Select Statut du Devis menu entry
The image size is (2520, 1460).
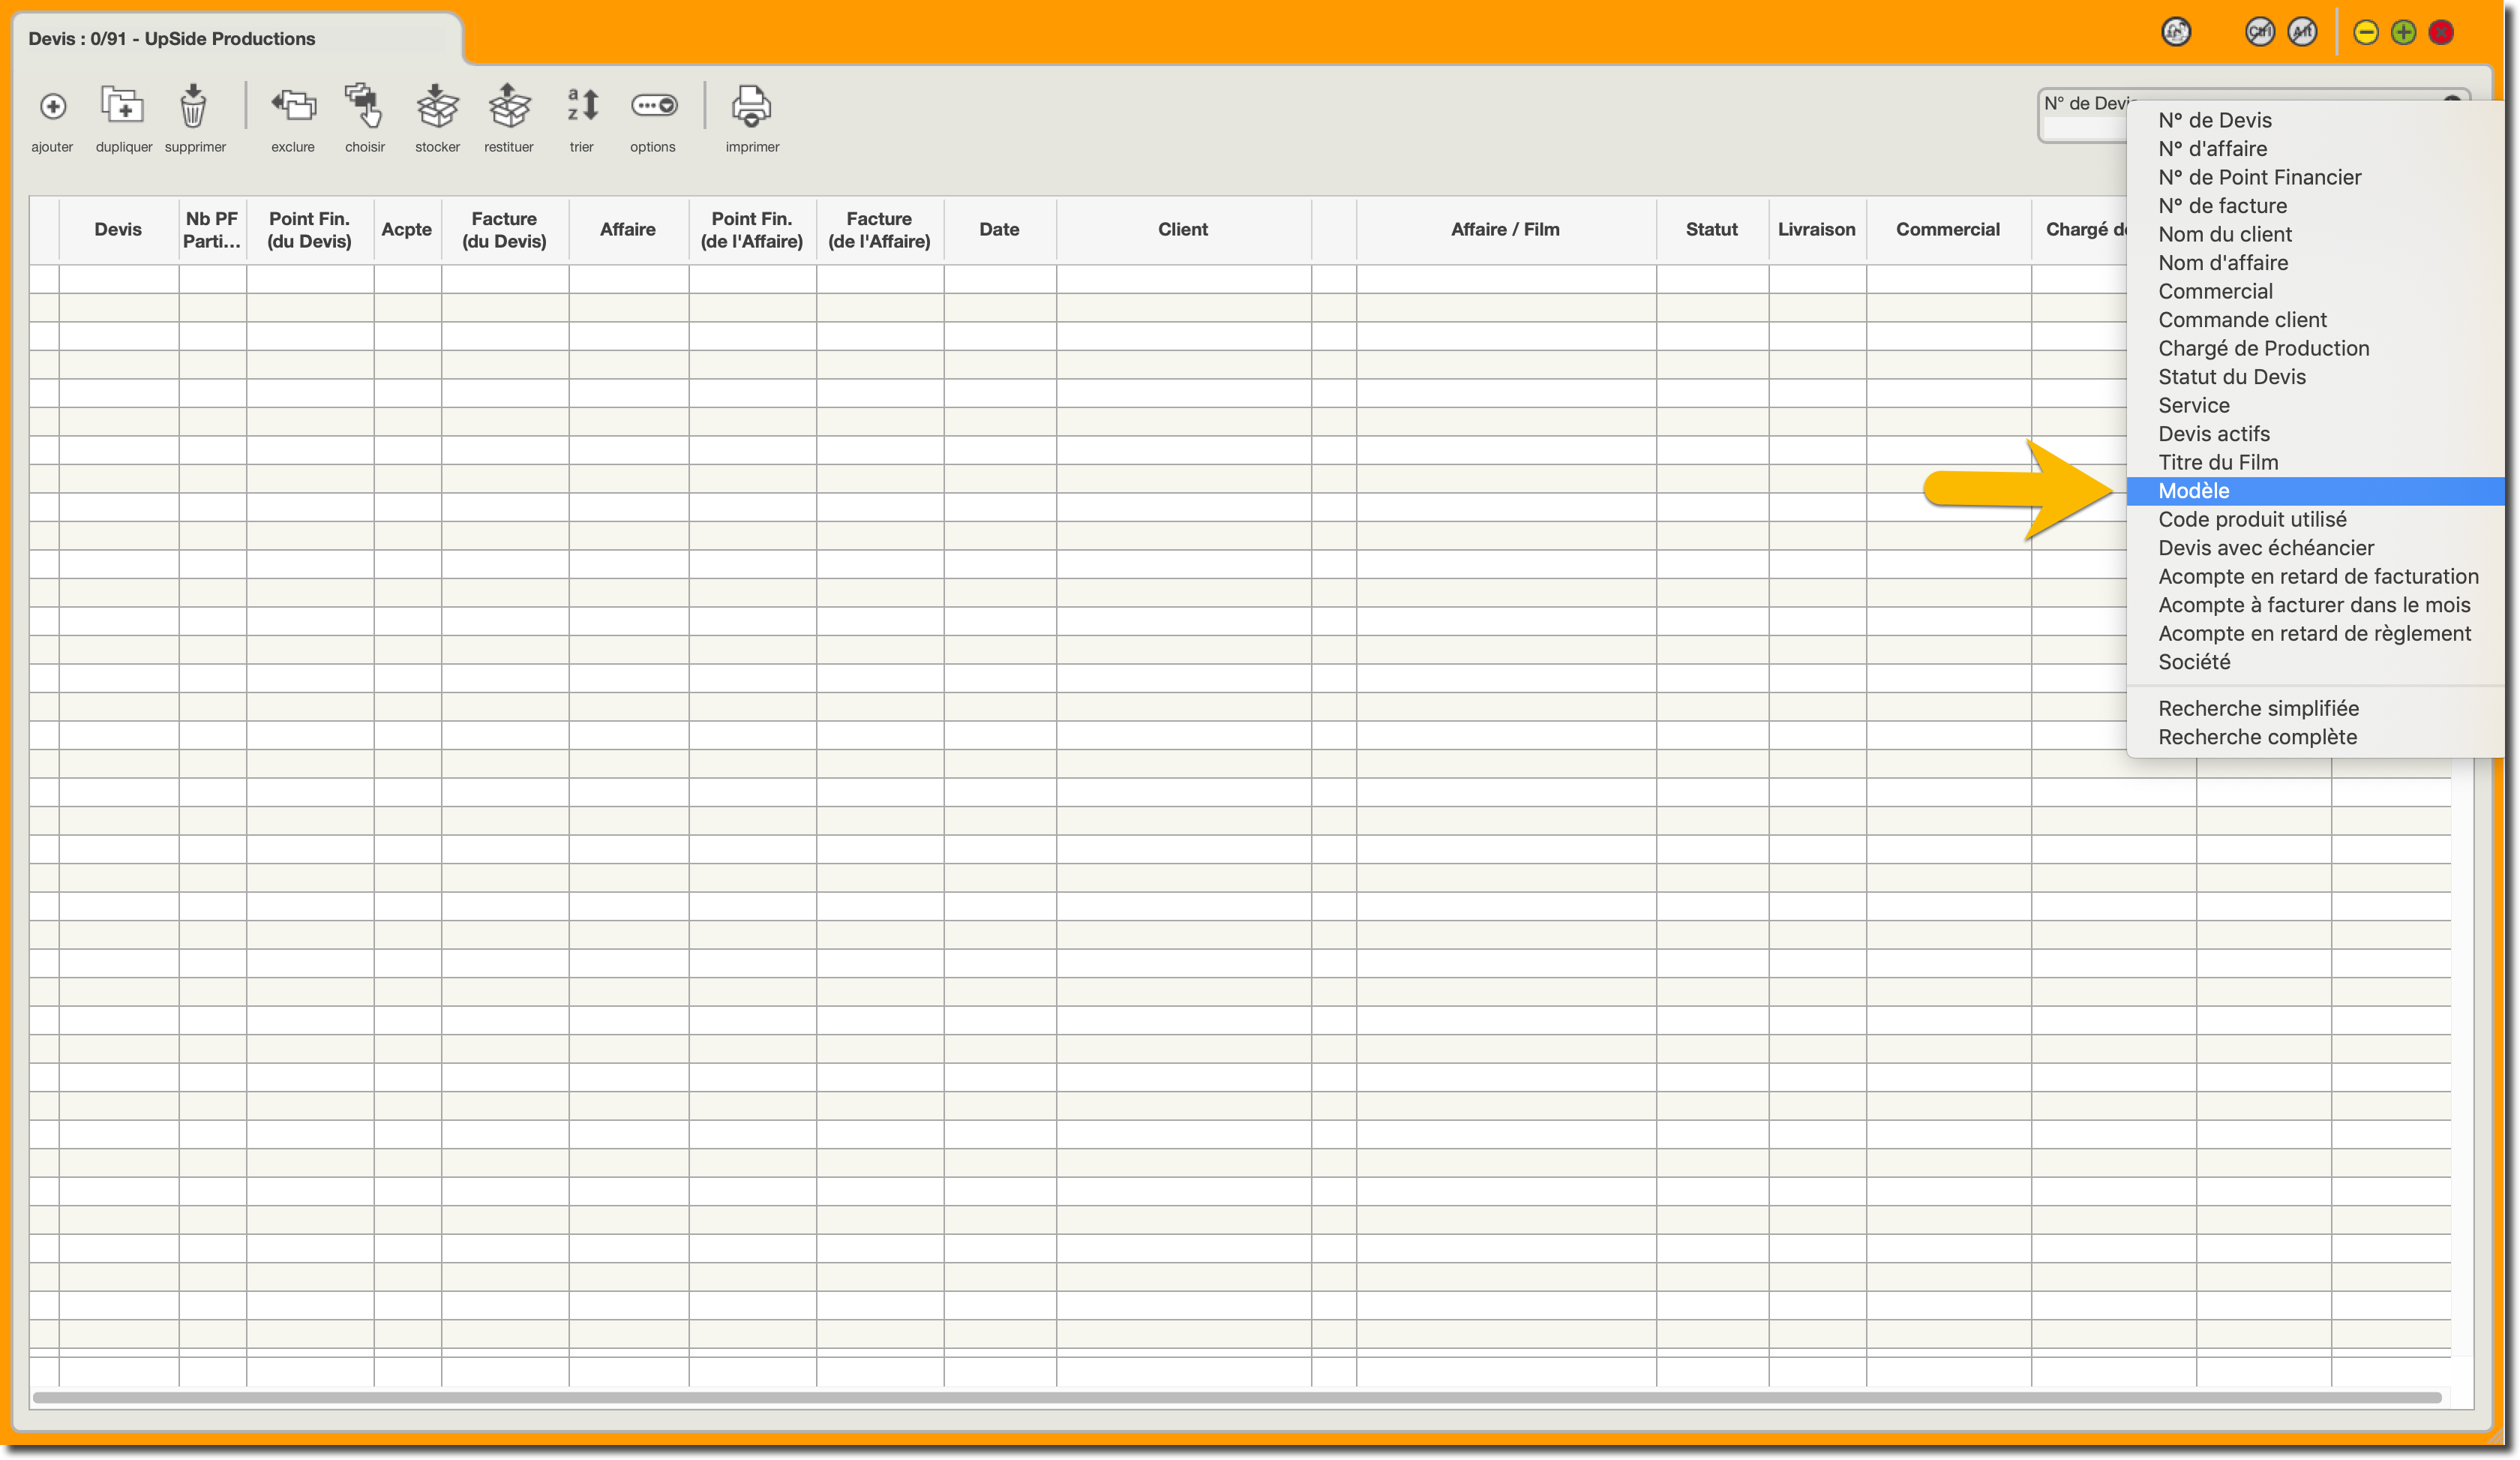click(x=2231, y=377)
